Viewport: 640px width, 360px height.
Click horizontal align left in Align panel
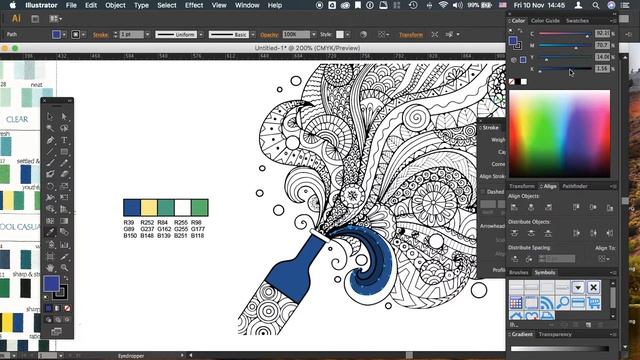[514, 207]
